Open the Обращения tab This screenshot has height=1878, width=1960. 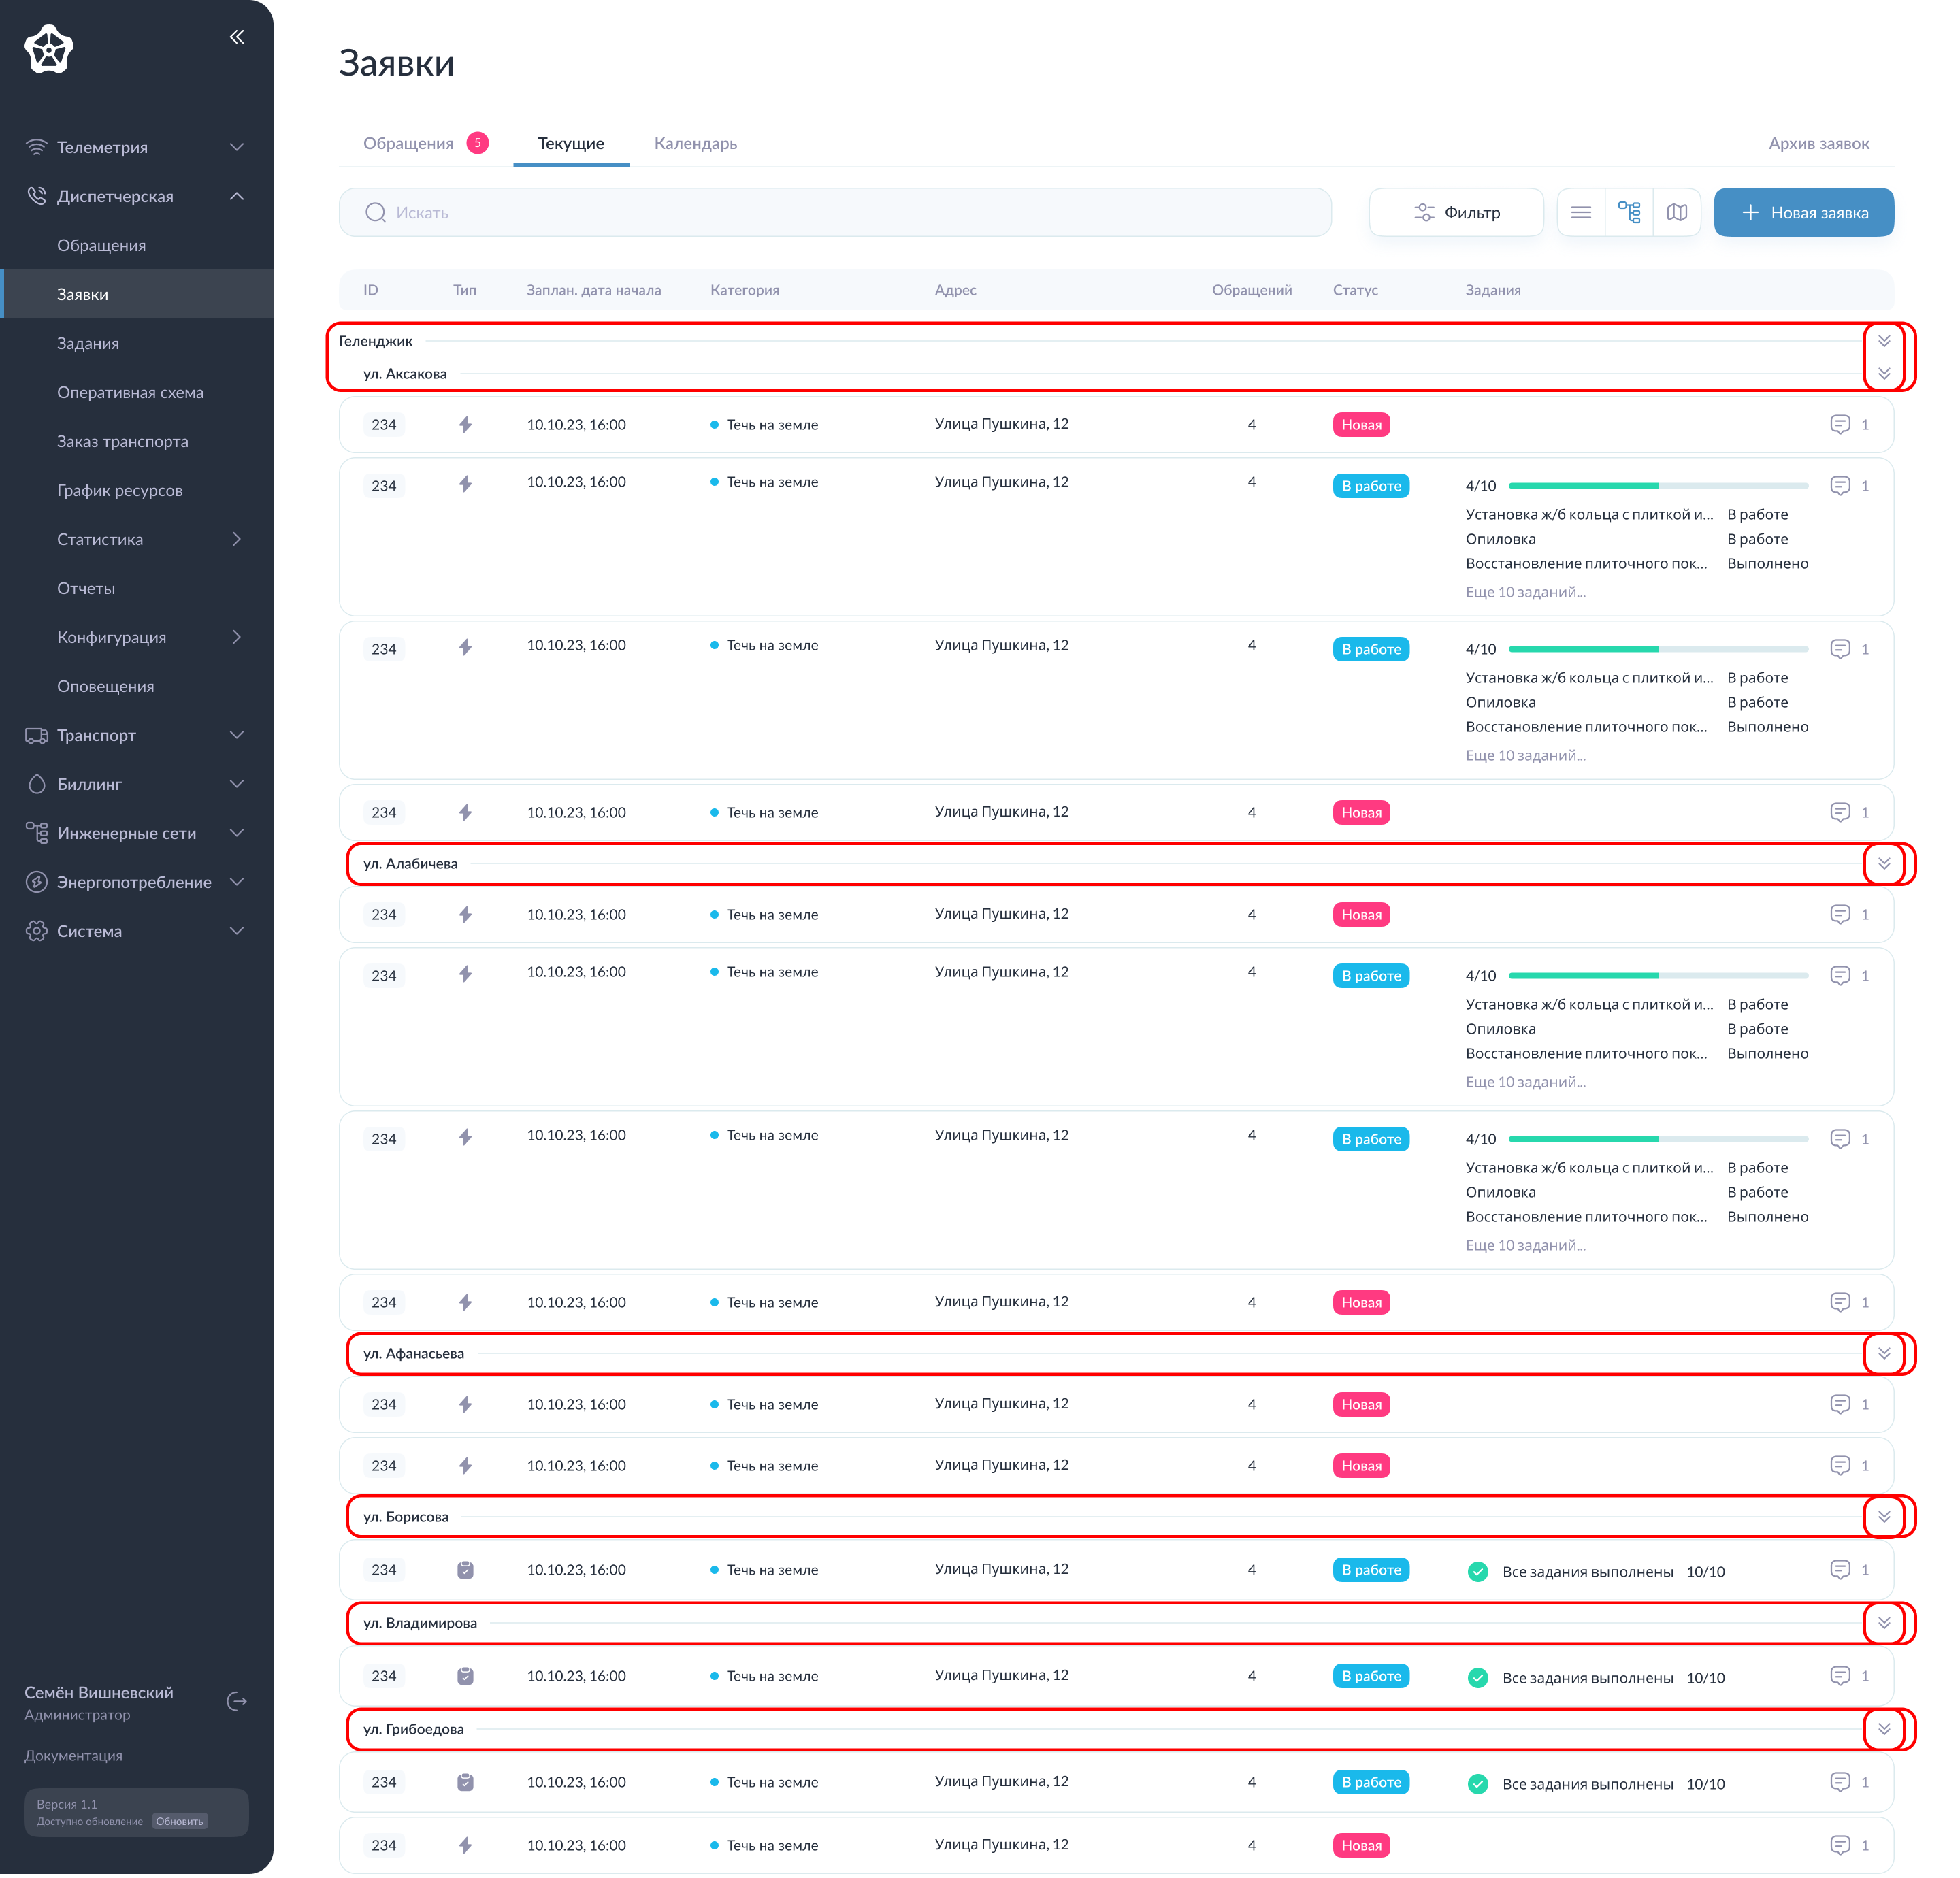[x=408, y=143]
